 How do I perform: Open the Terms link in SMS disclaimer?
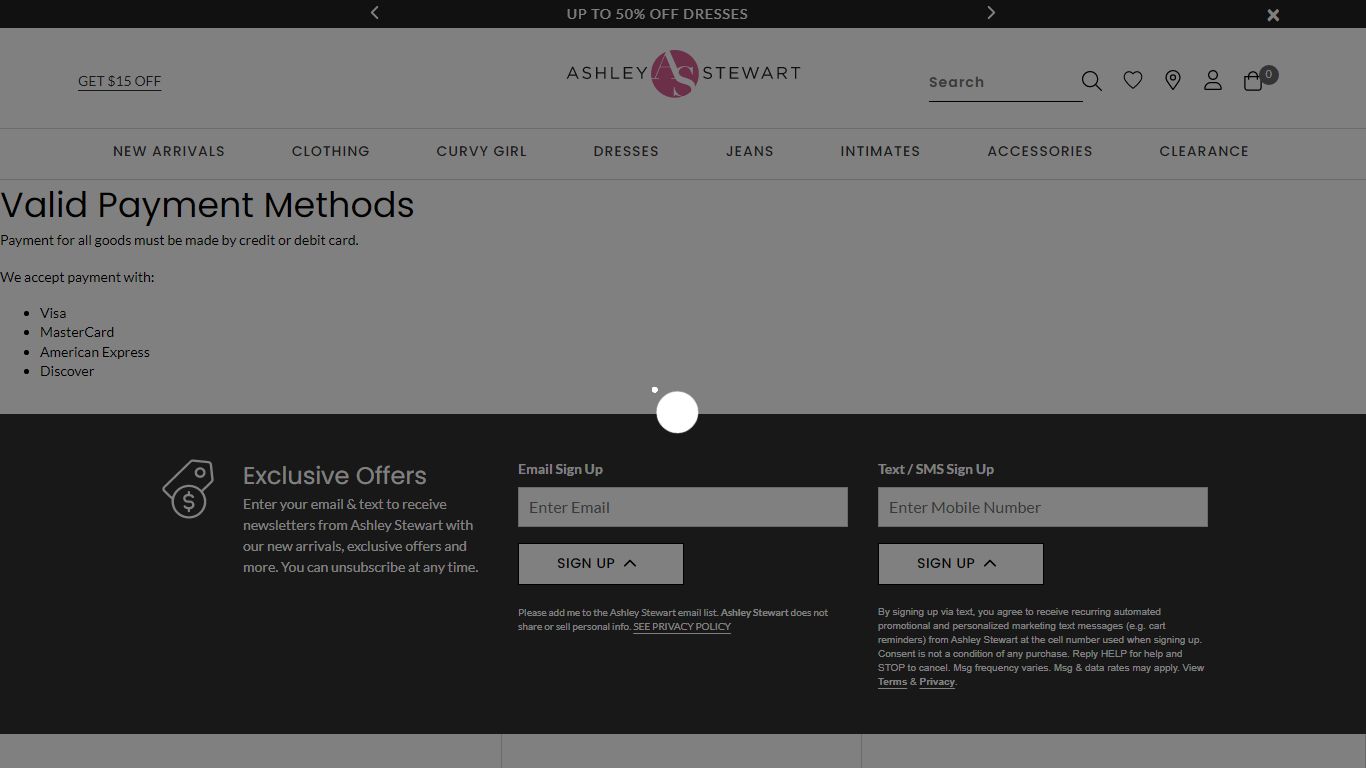point(891,681)
